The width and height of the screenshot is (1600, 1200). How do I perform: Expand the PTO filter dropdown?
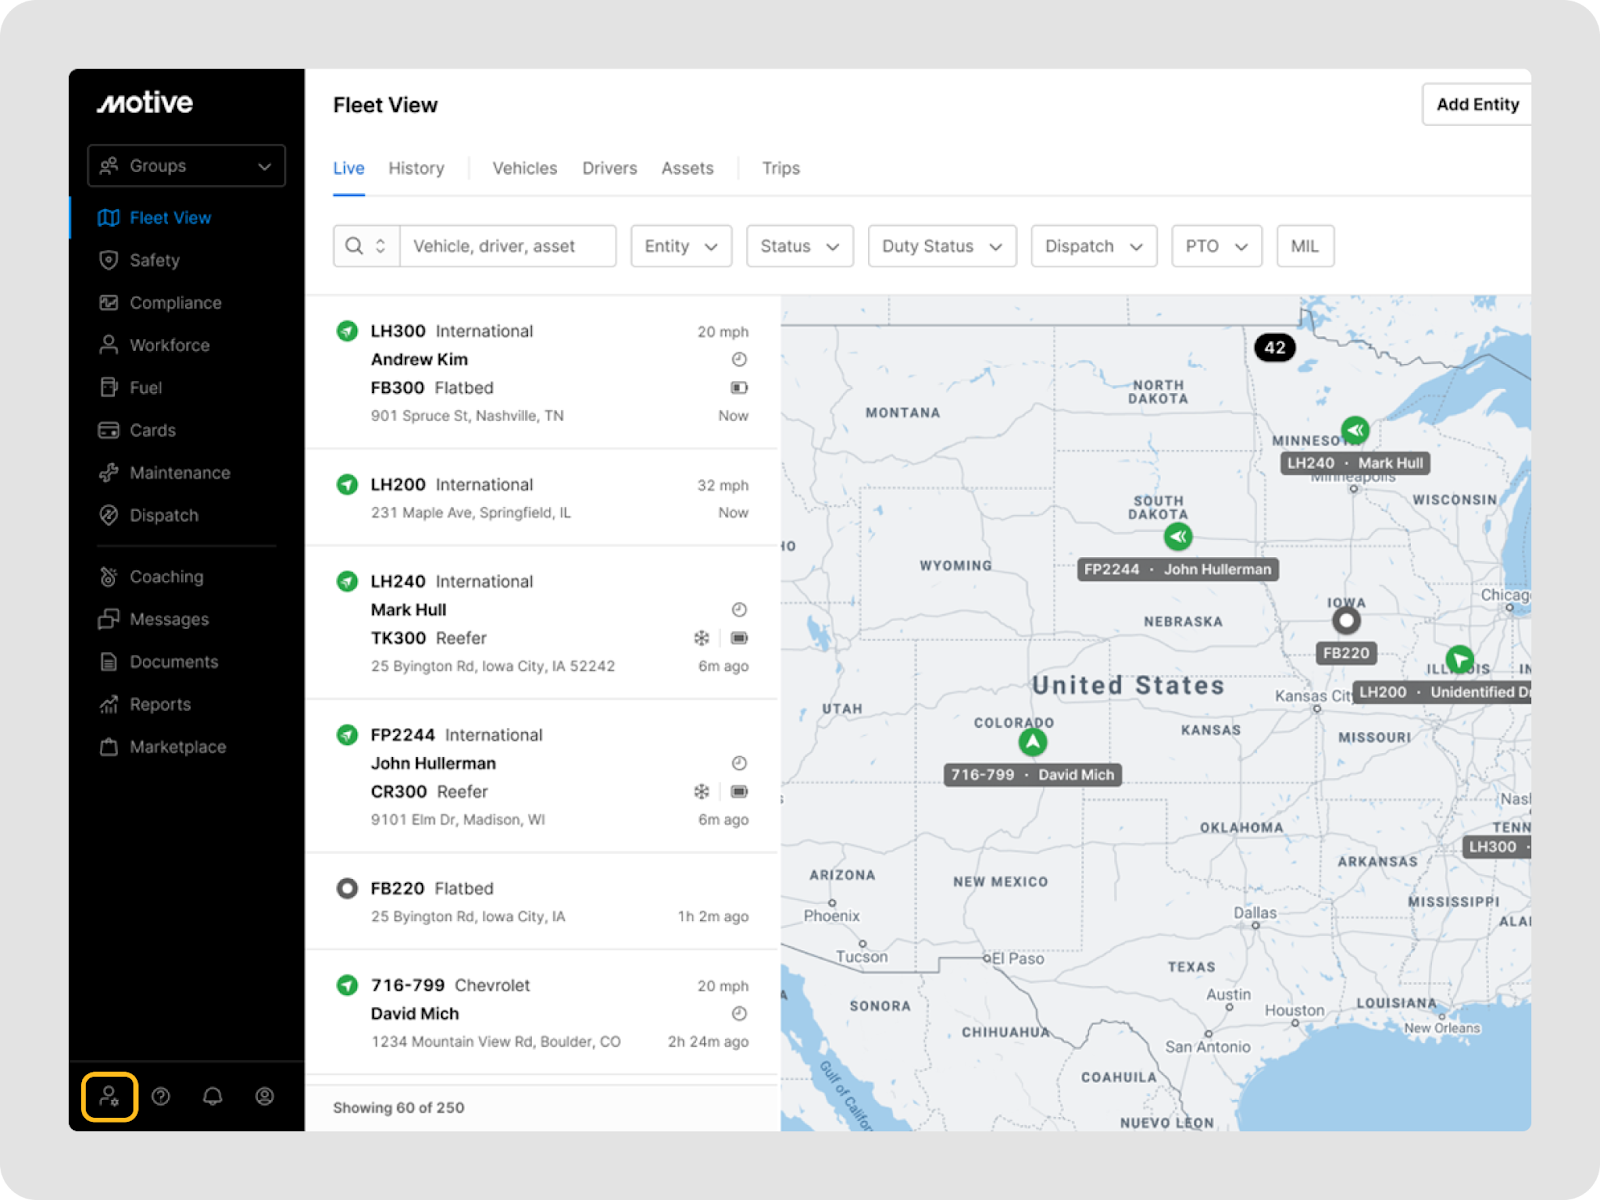coord(1216,246)
